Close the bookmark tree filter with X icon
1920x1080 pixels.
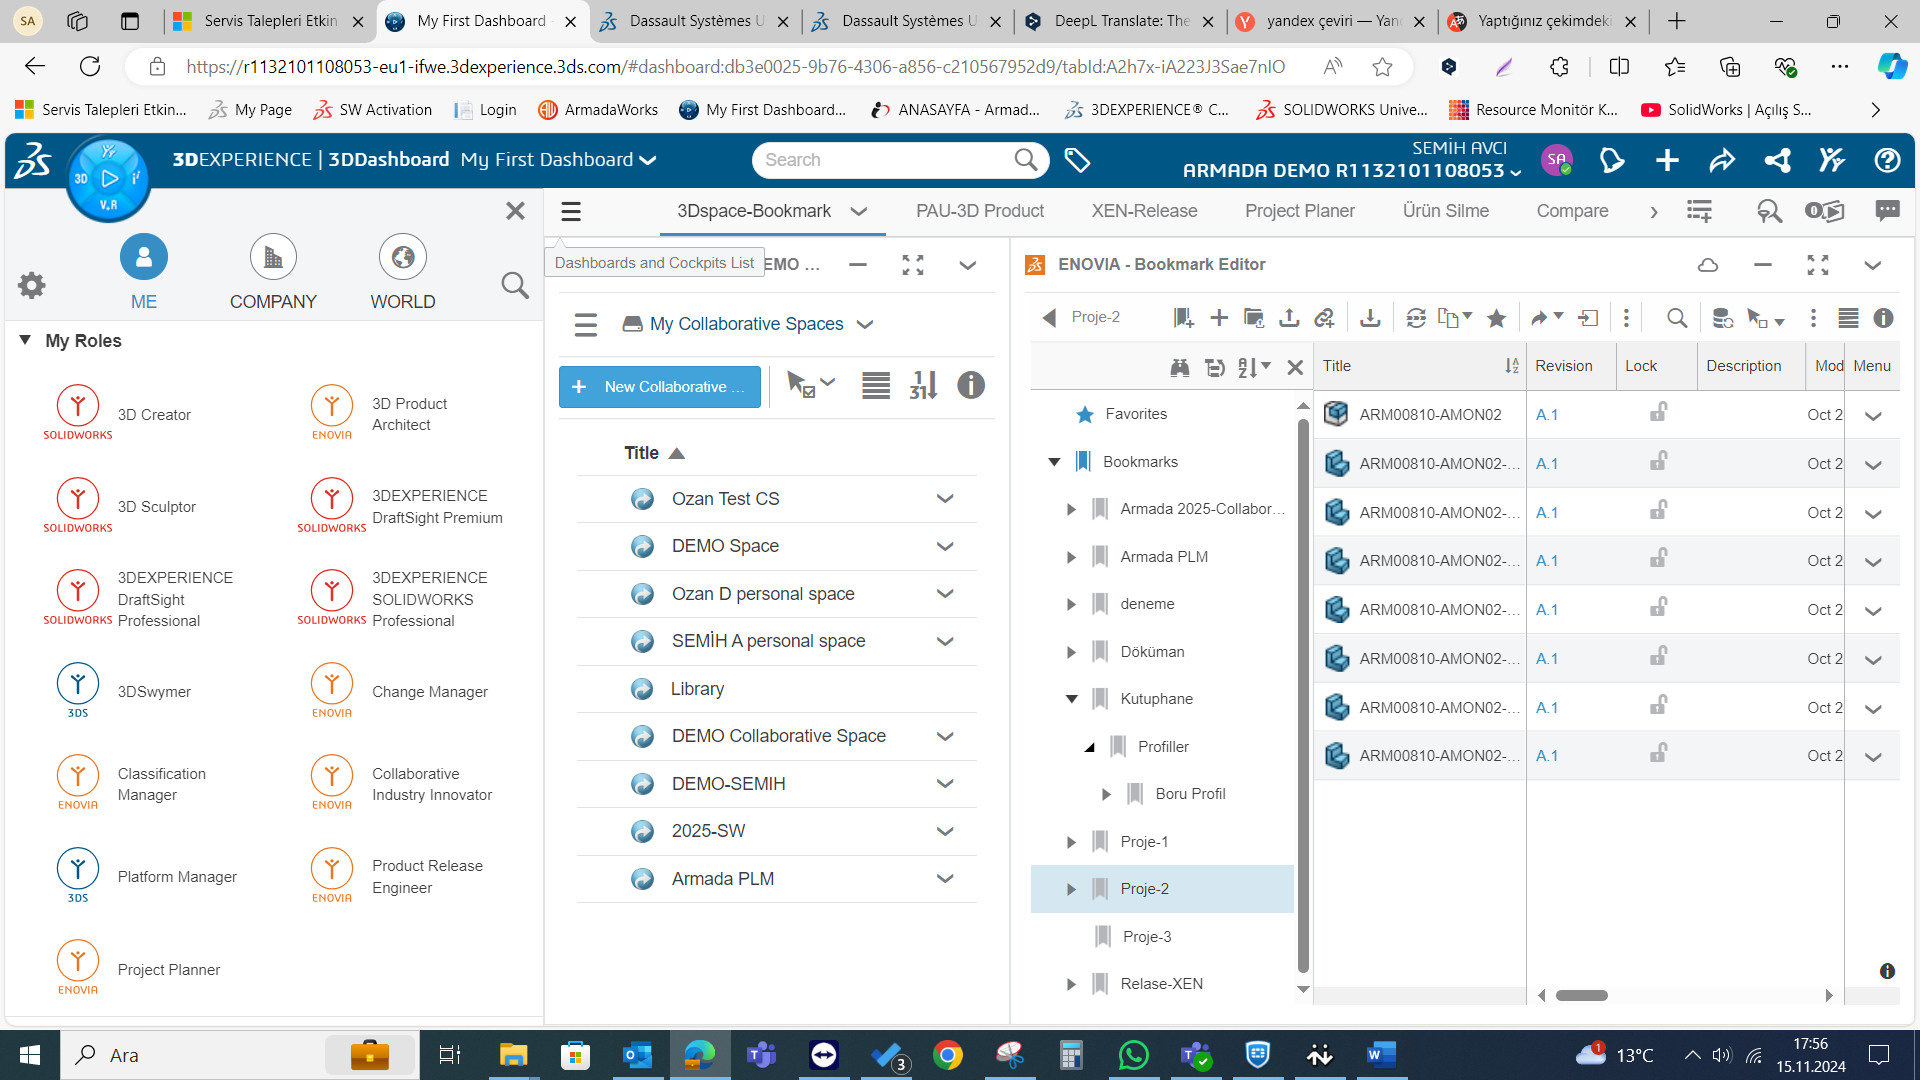point(1295,367)
